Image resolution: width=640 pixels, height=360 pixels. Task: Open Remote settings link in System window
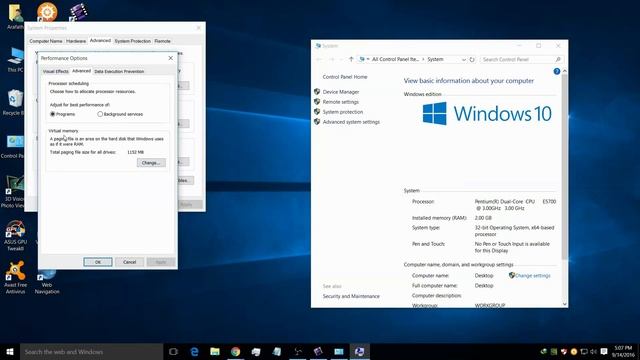point(341,102)
